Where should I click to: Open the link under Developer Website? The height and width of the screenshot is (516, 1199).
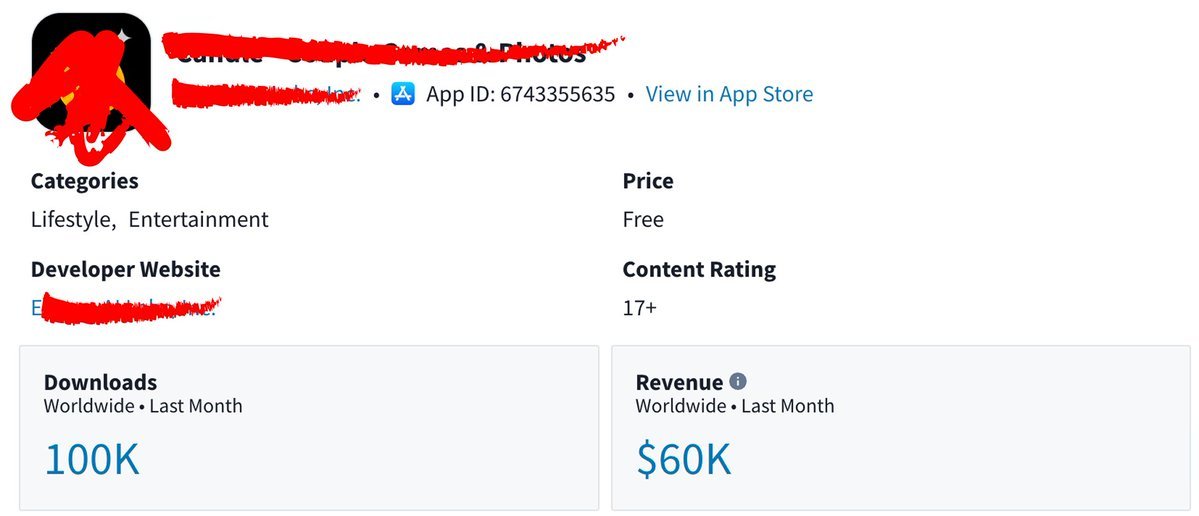point(124,307)
